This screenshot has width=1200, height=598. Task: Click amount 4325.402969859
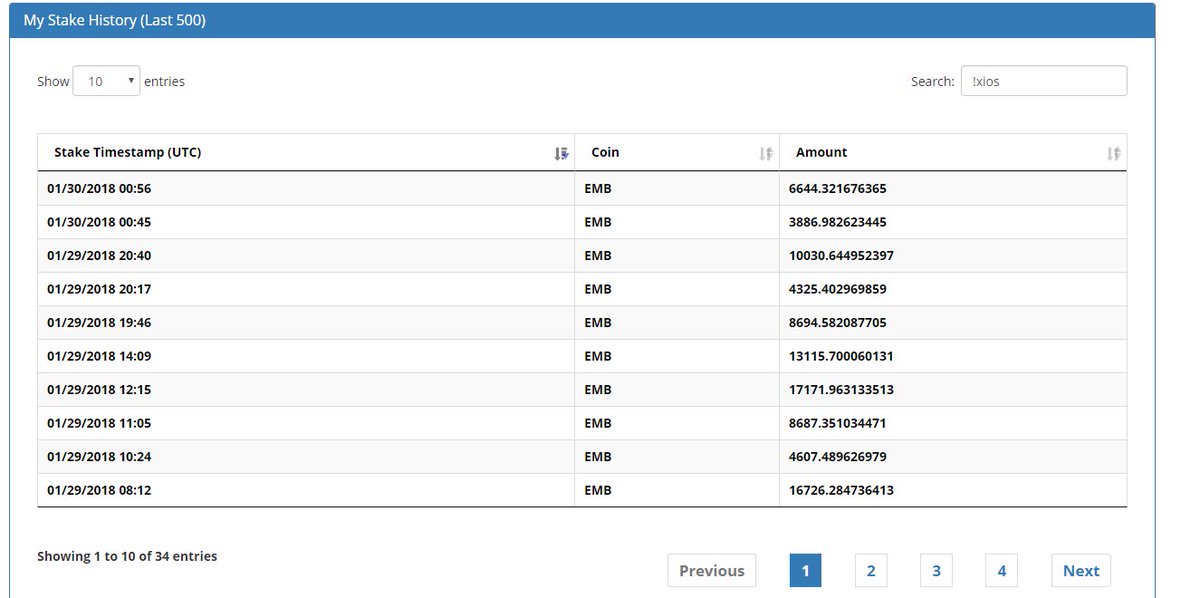(837, 289)
